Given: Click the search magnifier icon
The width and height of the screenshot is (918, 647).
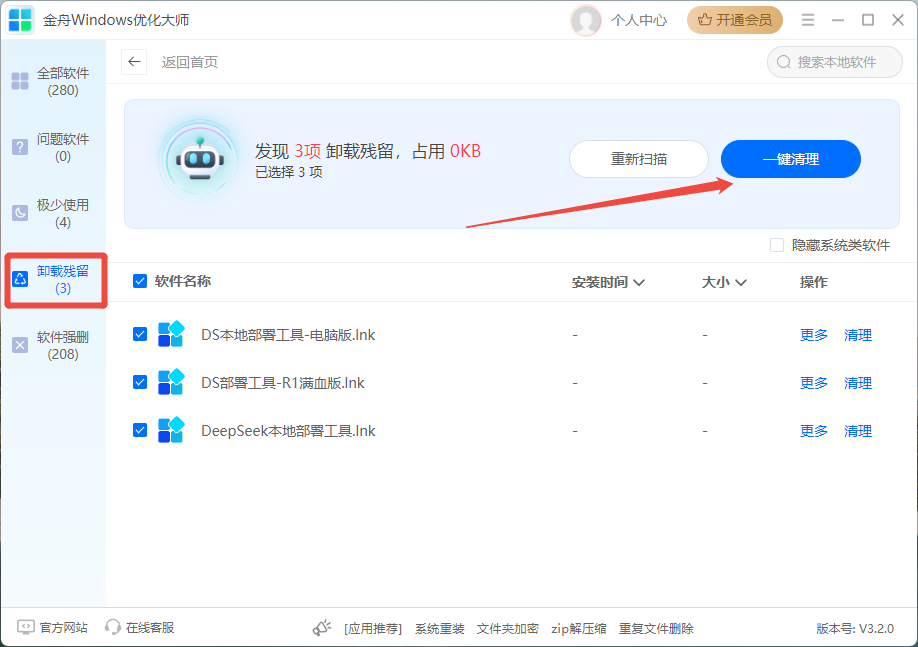Looking at the screenshot, I should (x=783, y=62).
